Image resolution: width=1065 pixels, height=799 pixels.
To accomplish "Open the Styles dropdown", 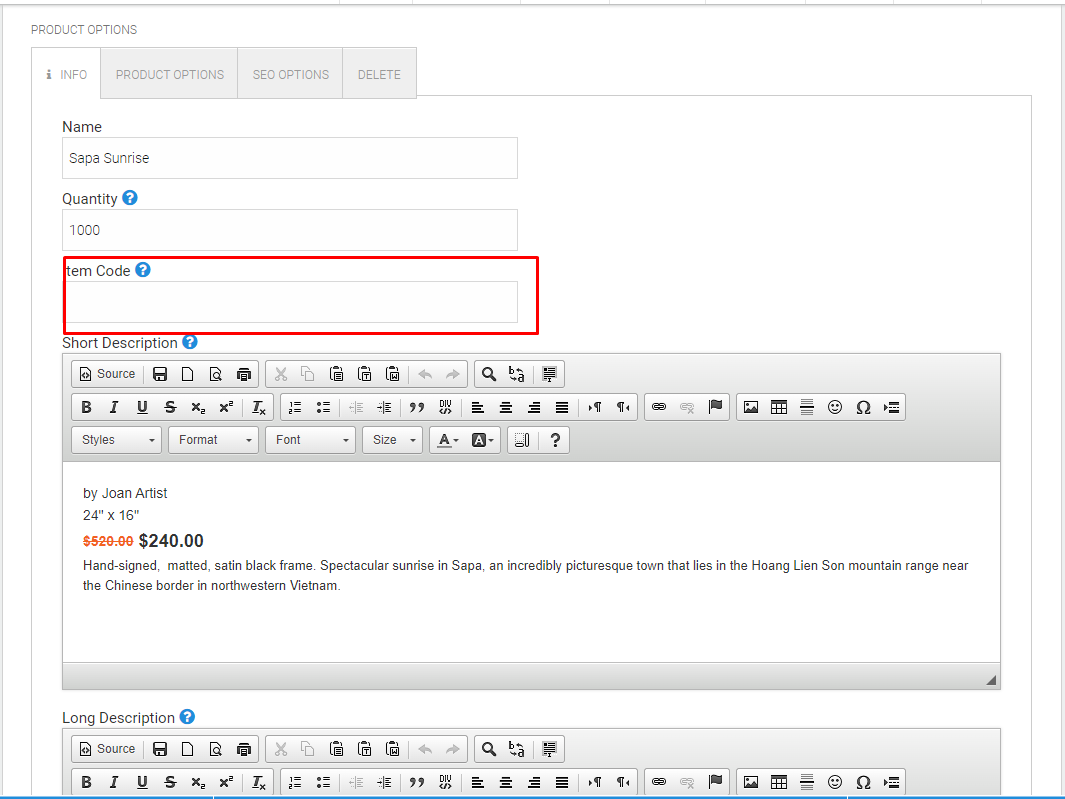I will coord(115,439).
